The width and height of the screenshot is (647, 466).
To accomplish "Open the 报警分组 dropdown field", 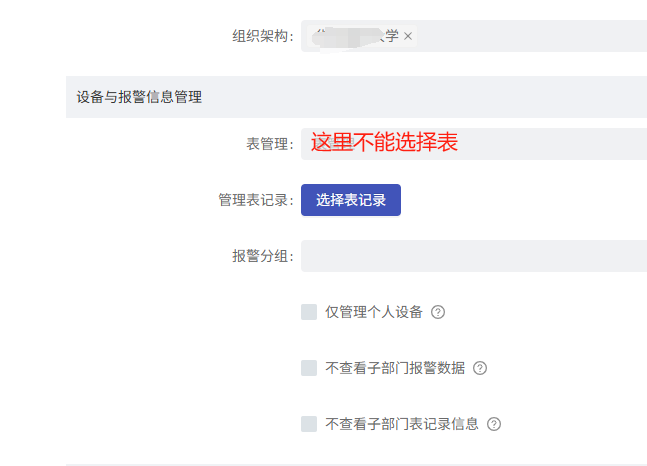I will click(x=474, y=256).
